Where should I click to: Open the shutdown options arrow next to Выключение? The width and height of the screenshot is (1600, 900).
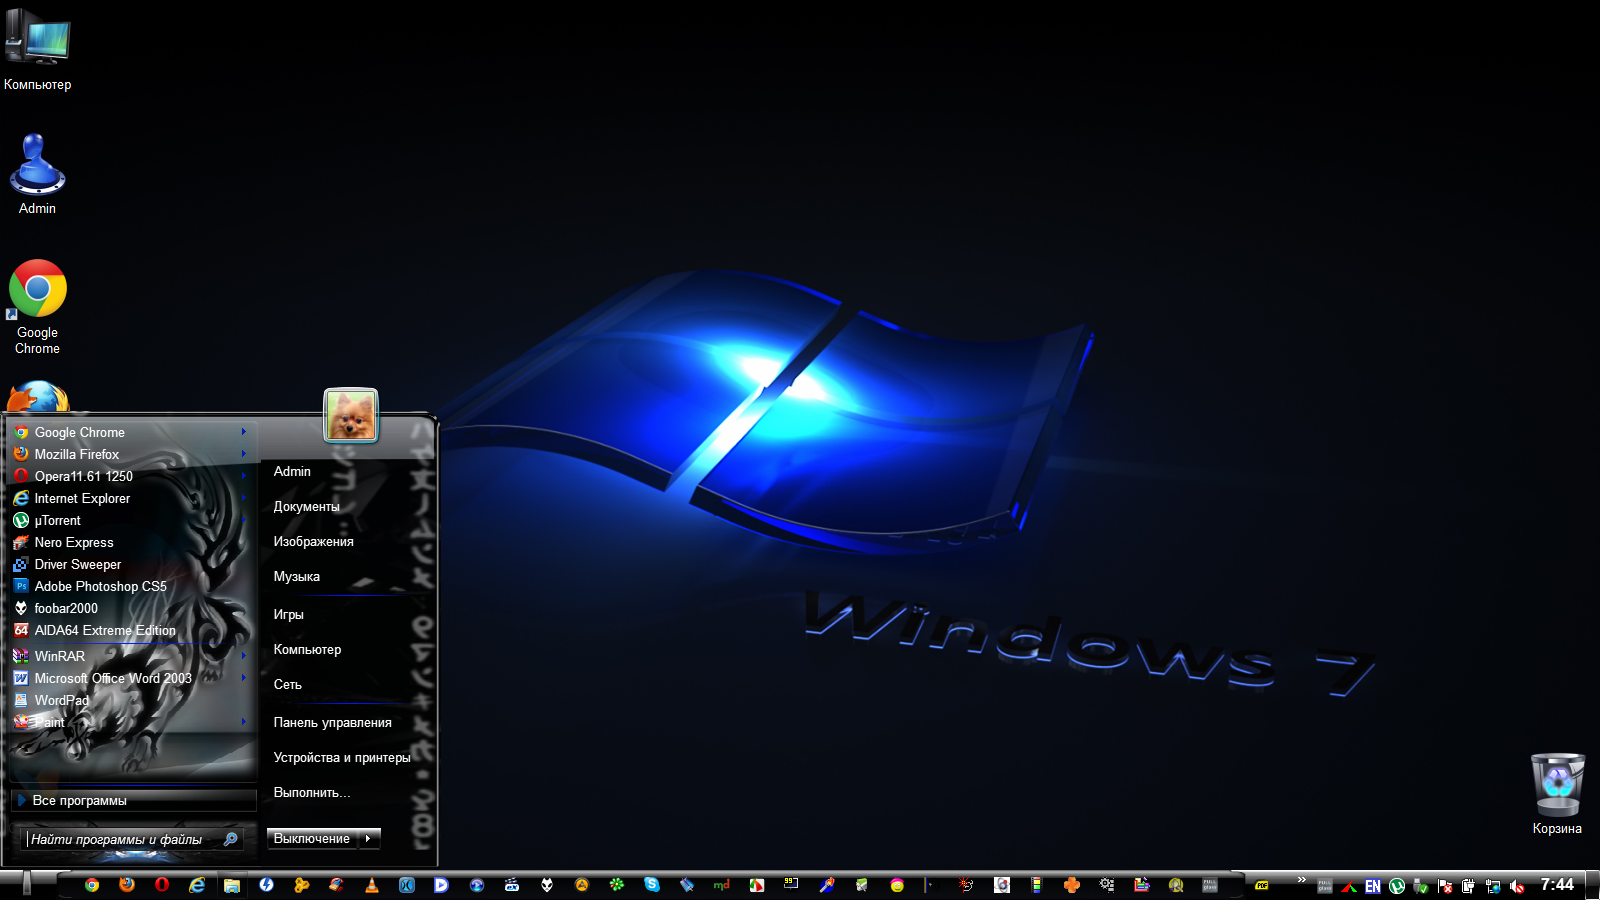pyautogui.click(x=369, y=839)
